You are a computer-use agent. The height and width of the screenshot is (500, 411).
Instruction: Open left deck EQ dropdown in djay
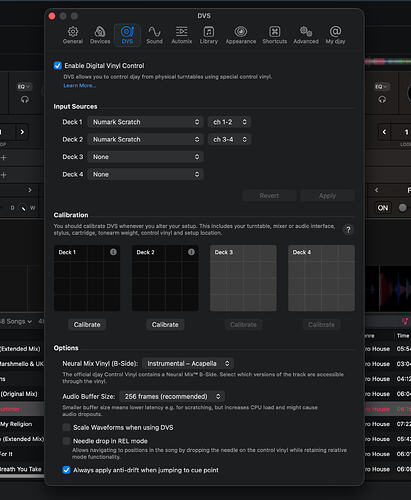point(24,87)
